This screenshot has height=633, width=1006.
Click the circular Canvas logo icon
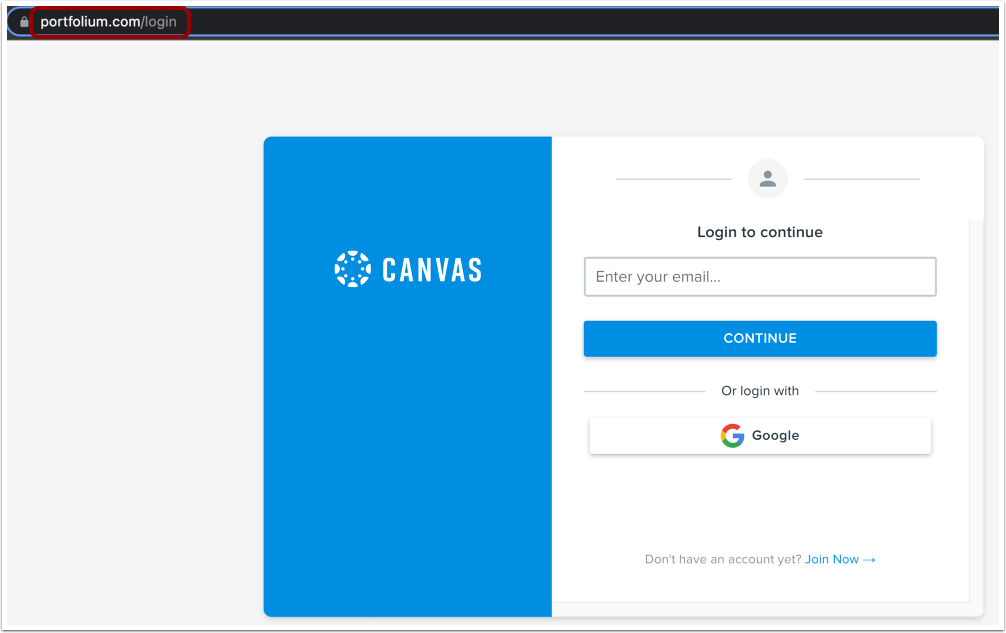coord(352,269)
